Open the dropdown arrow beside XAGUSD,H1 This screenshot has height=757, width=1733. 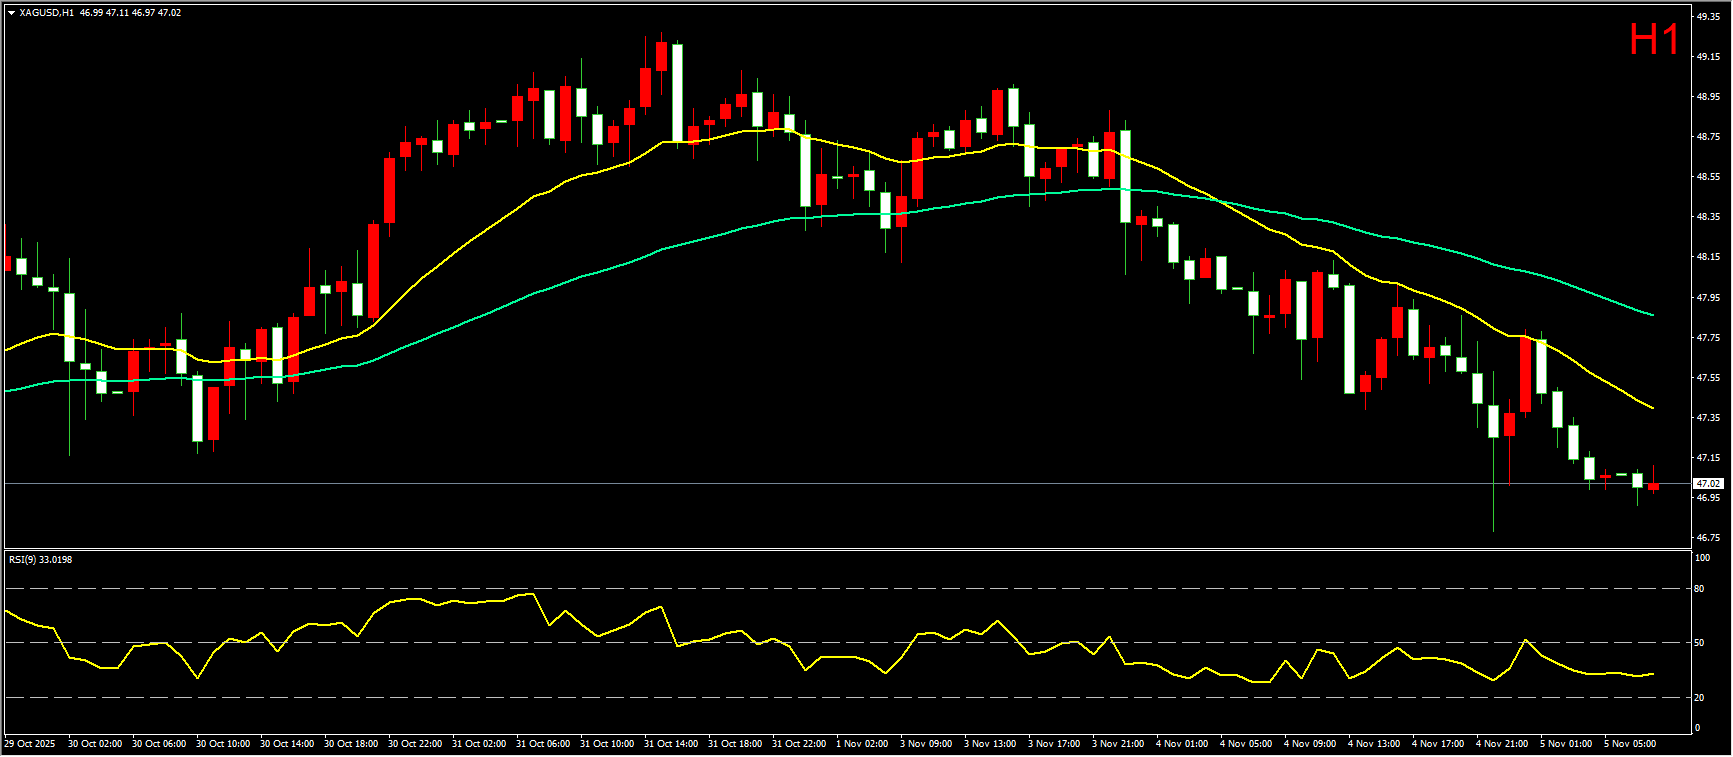pyautogui.click(x=11, y=13)
